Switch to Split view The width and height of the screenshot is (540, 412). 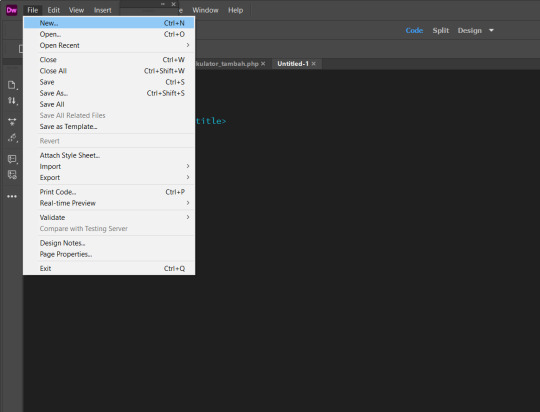441,30
